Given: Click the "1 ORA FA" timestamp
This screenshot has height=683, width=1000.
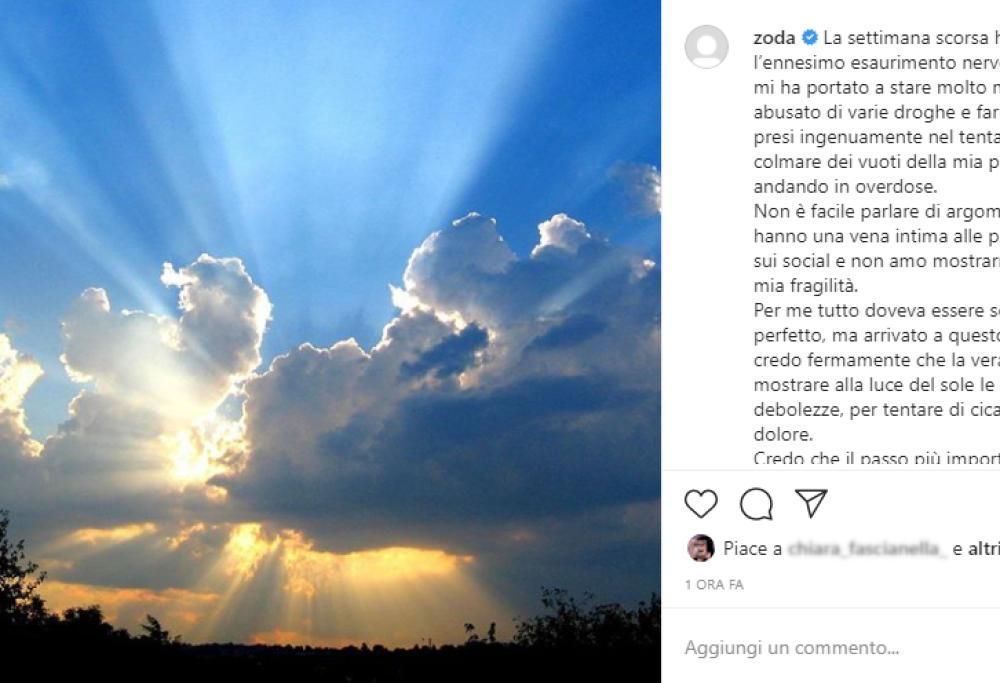Looking at the screenshot, I should pyautogui.click(x=714, y=584).
